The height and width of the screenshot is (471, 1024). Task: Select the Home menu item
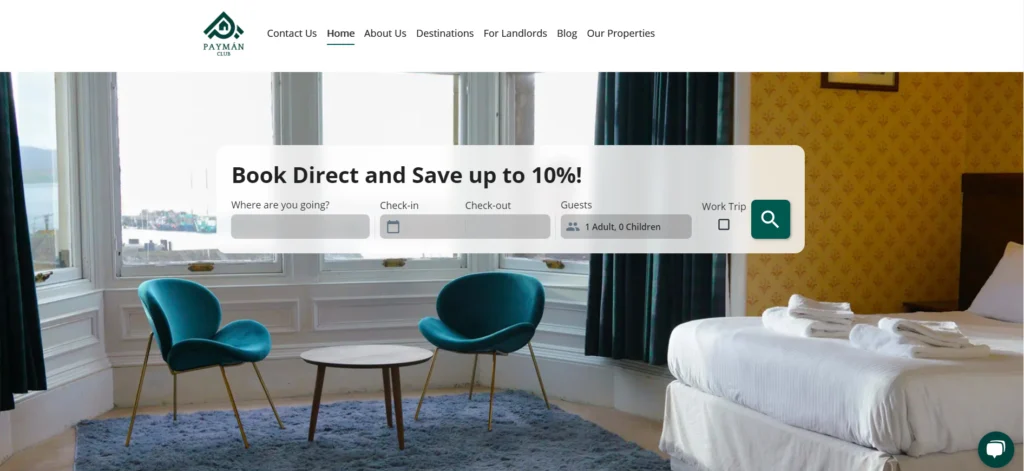pyautogui.click(x=340, y=33)
